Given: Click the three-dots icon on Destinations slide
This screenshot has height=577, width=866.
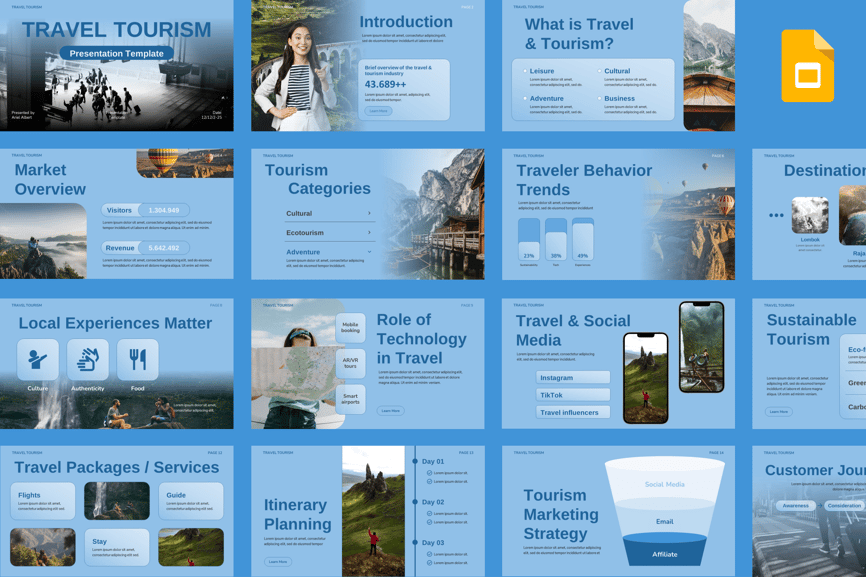Looking at the screenshot, I should pyautogui.click(x=776, y=215).
